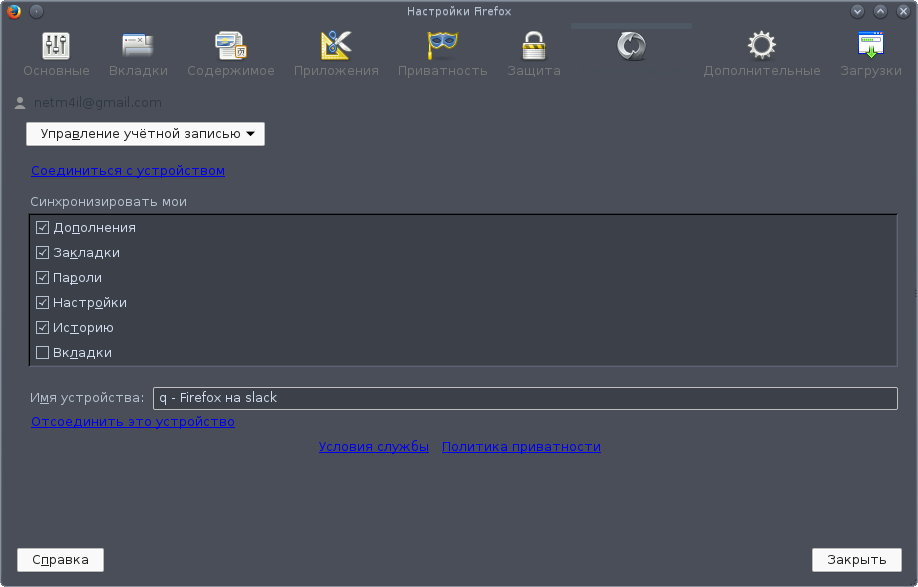Uncheck the Дополнения sync checkbox
The width and height of the screenshot is (918, 587).
[x=42, y=228]
